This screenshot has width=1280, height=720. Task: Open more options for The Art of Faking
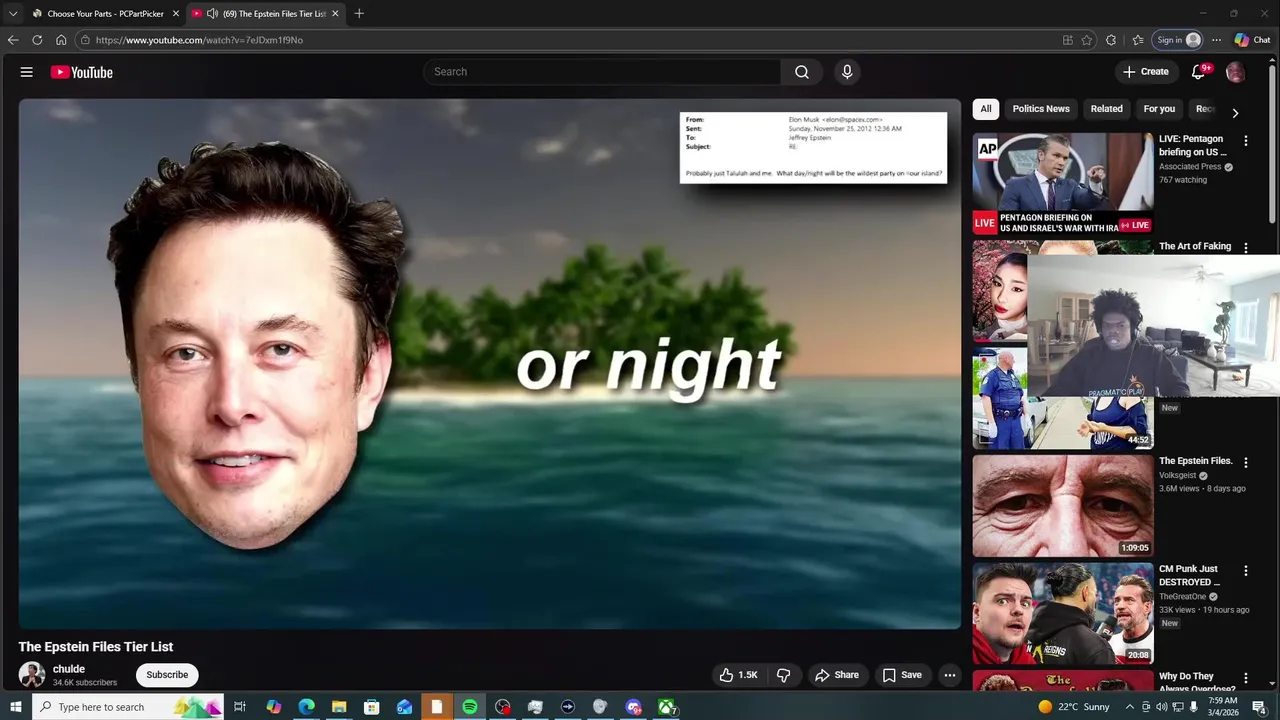pos(1245,247)
